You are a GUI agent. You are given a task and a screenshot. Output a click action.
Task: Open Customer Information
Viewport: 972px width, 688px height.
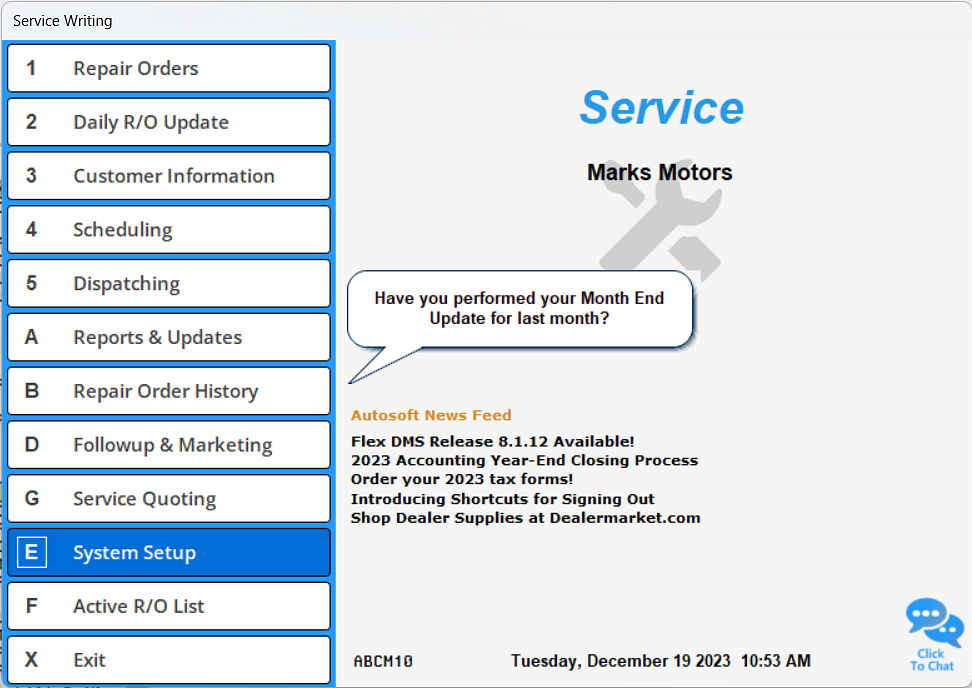coord(168,175)
